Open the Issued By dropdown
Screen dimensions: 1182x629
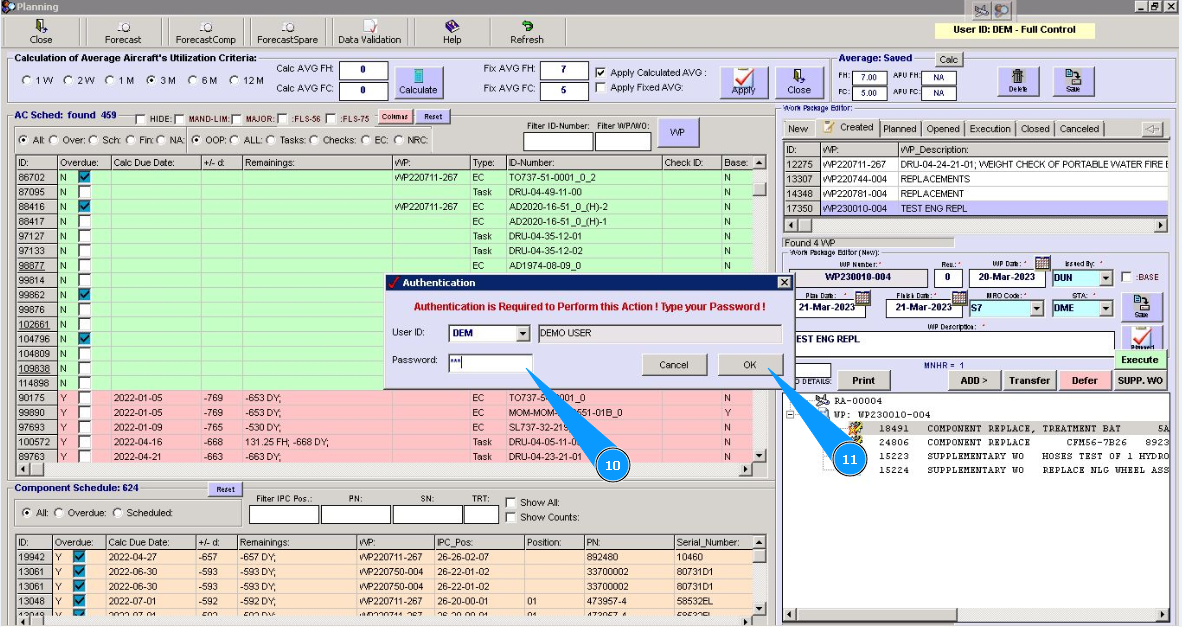pos(1105,278)
